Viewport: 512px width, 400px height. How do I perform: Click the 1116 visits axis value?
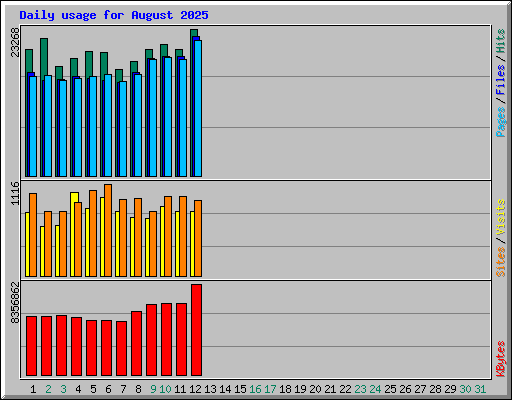pyautogui.click(x=15, y=193)
